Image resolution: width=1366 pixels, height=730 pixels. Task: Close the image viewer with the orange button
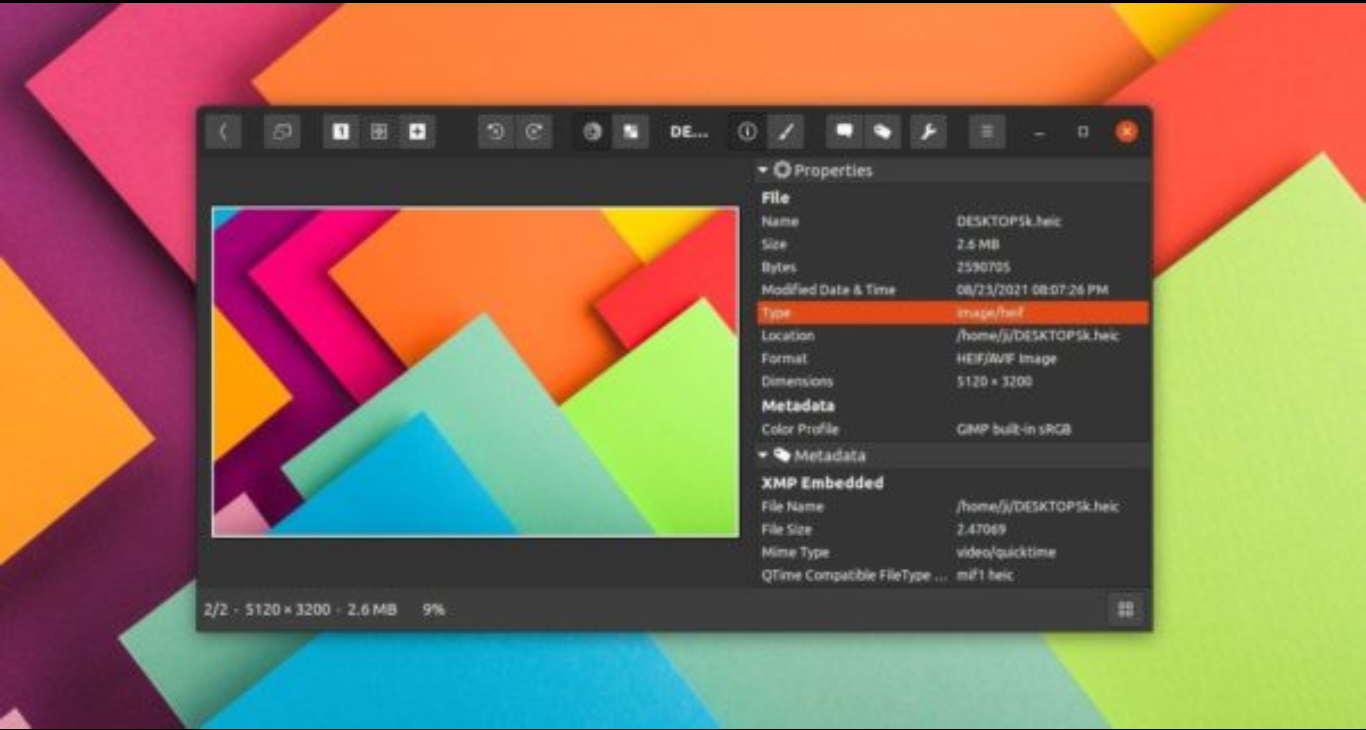[1126, 131]
